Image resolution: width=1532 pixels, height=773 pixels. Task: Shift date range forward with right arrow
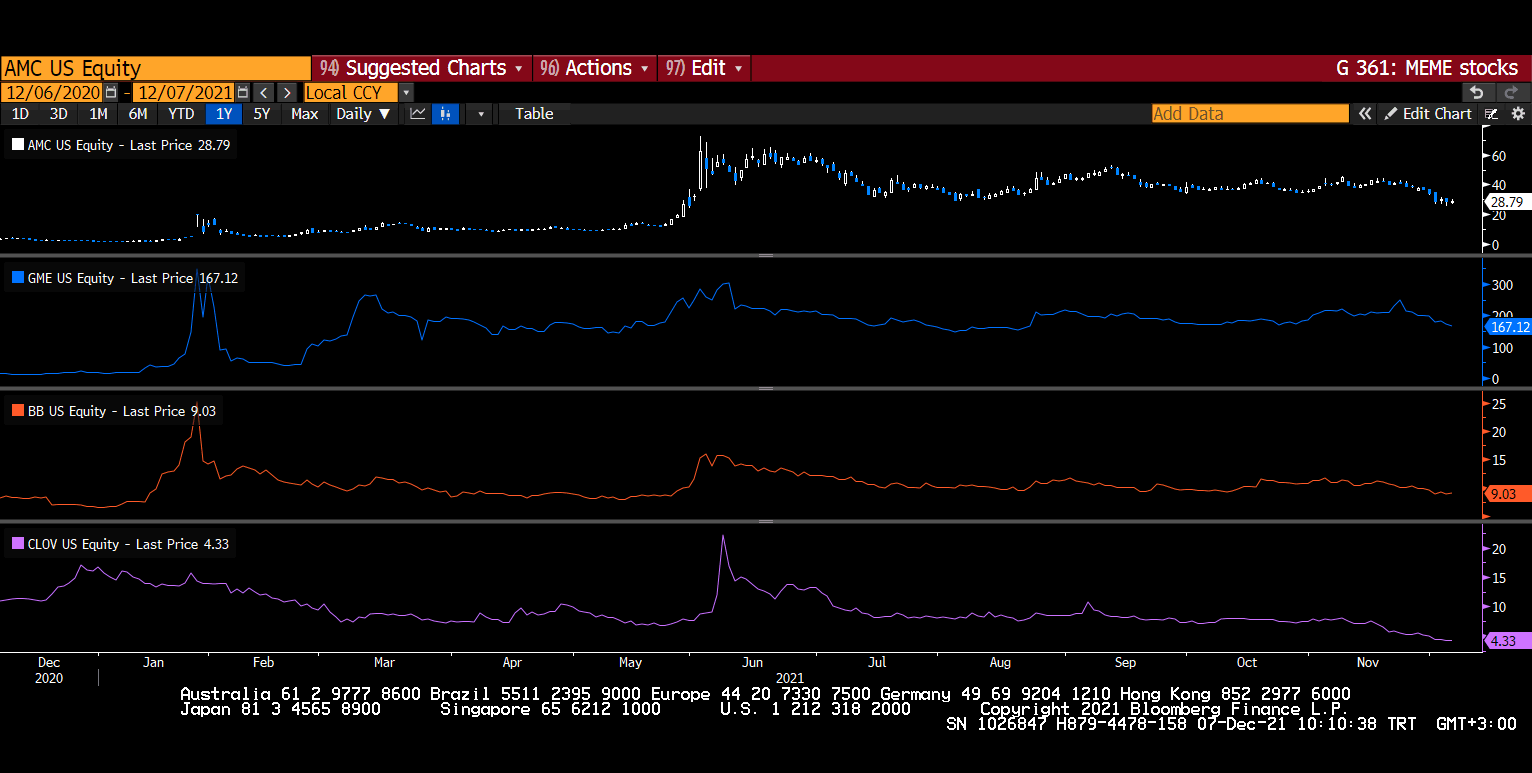point(287,92)
